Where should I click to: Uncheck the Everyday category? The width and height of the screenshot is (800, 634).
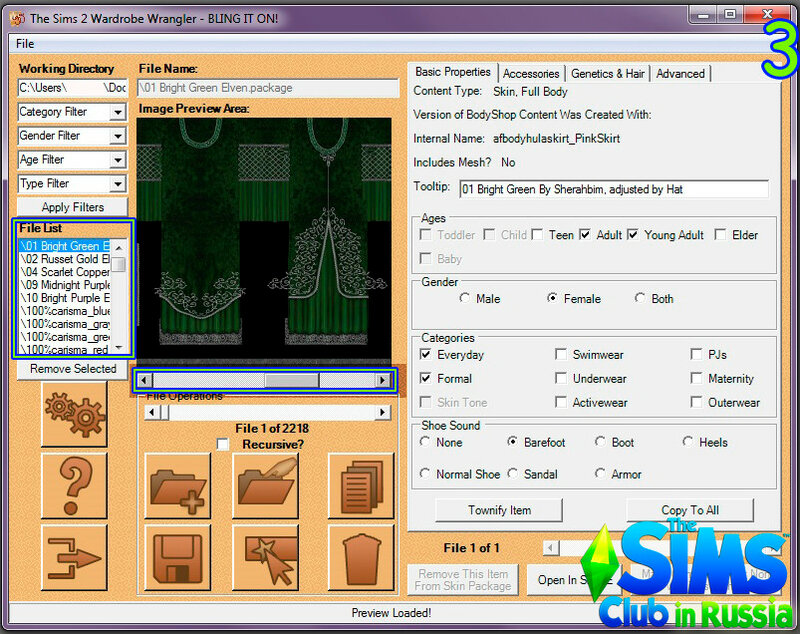pyautogui.click(x=425, y=354)
